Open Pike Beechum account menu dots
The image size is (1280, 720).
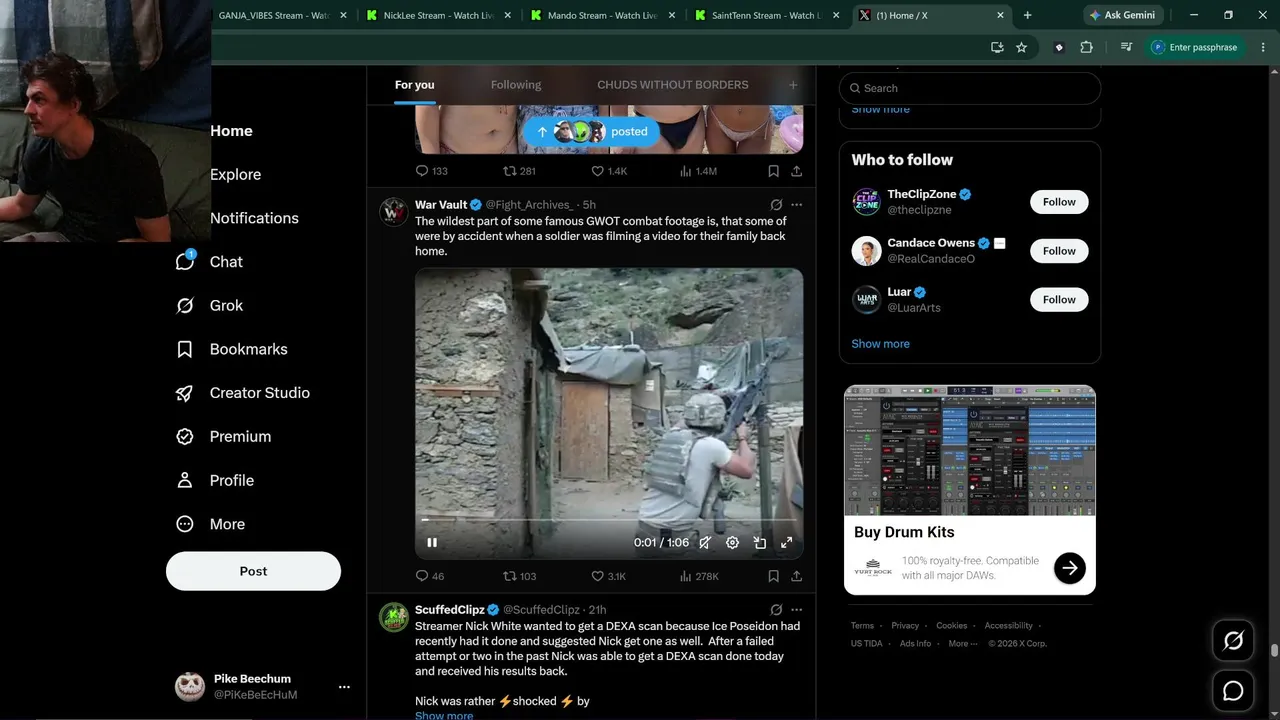point(344,687)
